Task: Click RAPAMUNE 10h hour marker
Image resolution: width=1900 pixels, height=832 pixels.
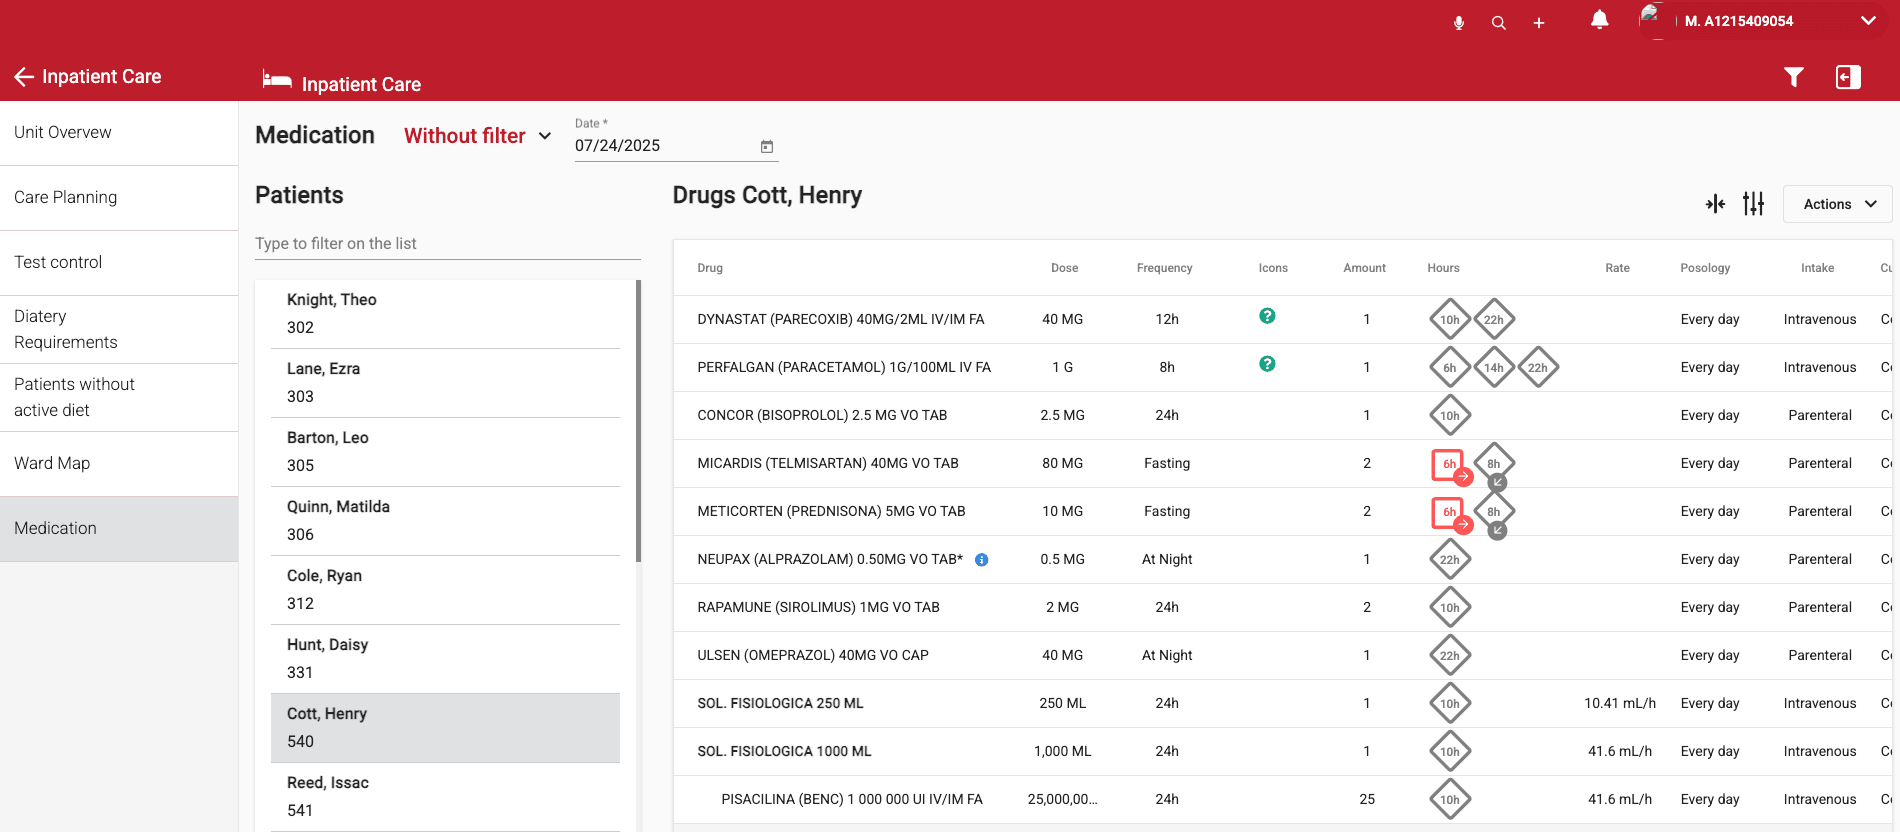Action: (1450, 608)
